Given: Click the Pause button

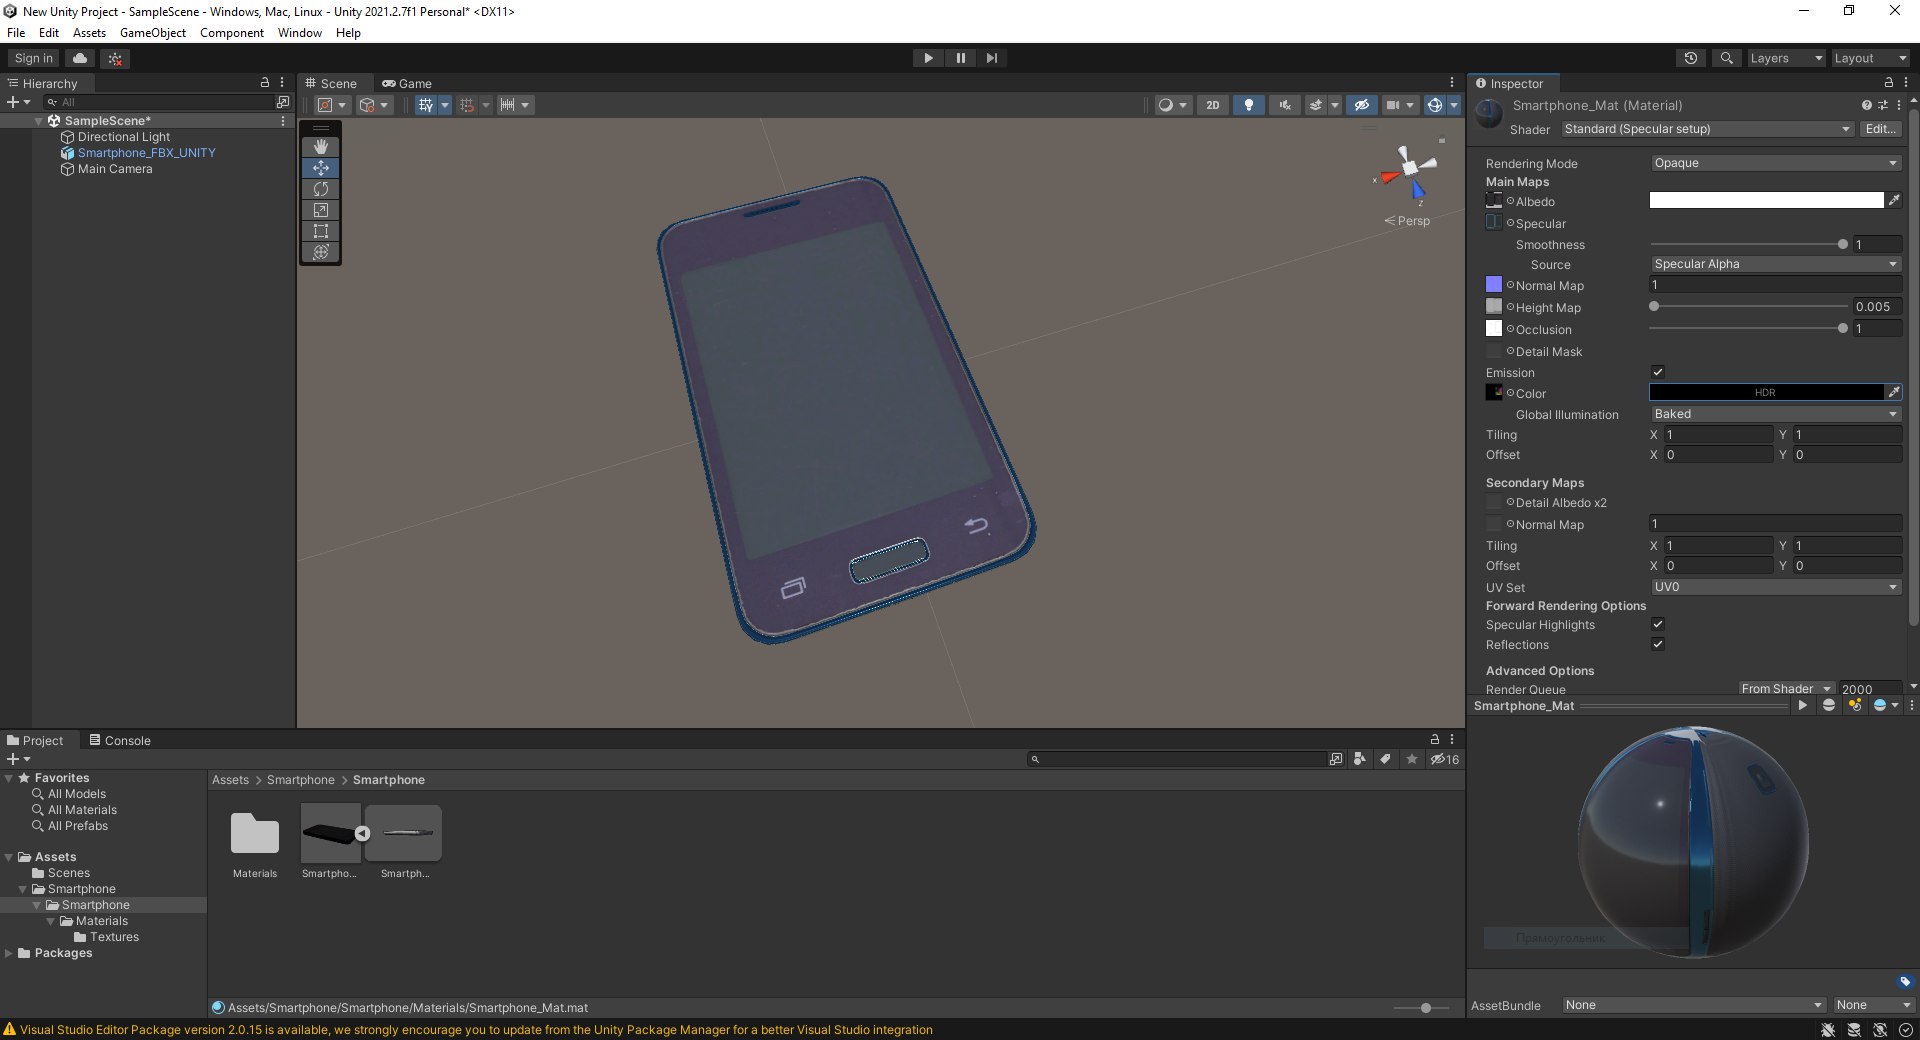Looking at the screenshot, I should coord(960,58).
